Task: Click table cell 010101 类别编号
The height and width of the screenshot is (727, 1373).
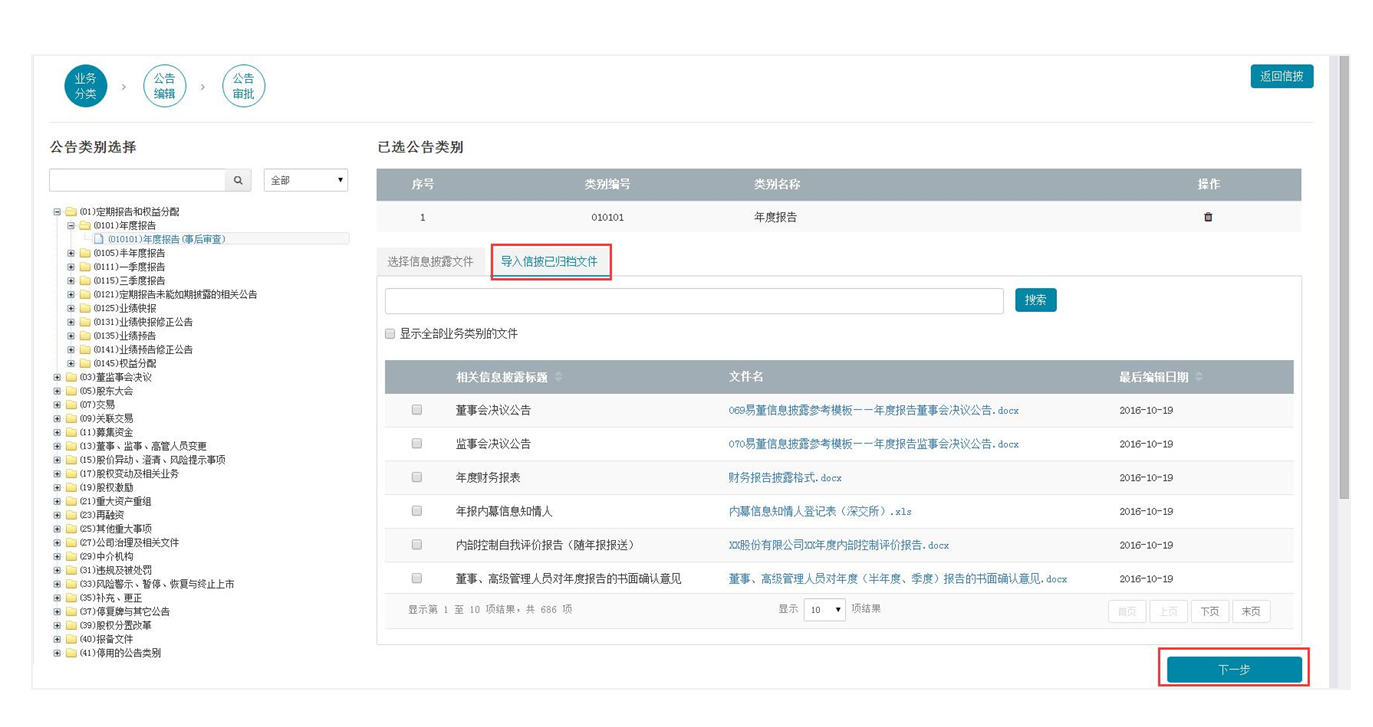Action: [608, 217]
